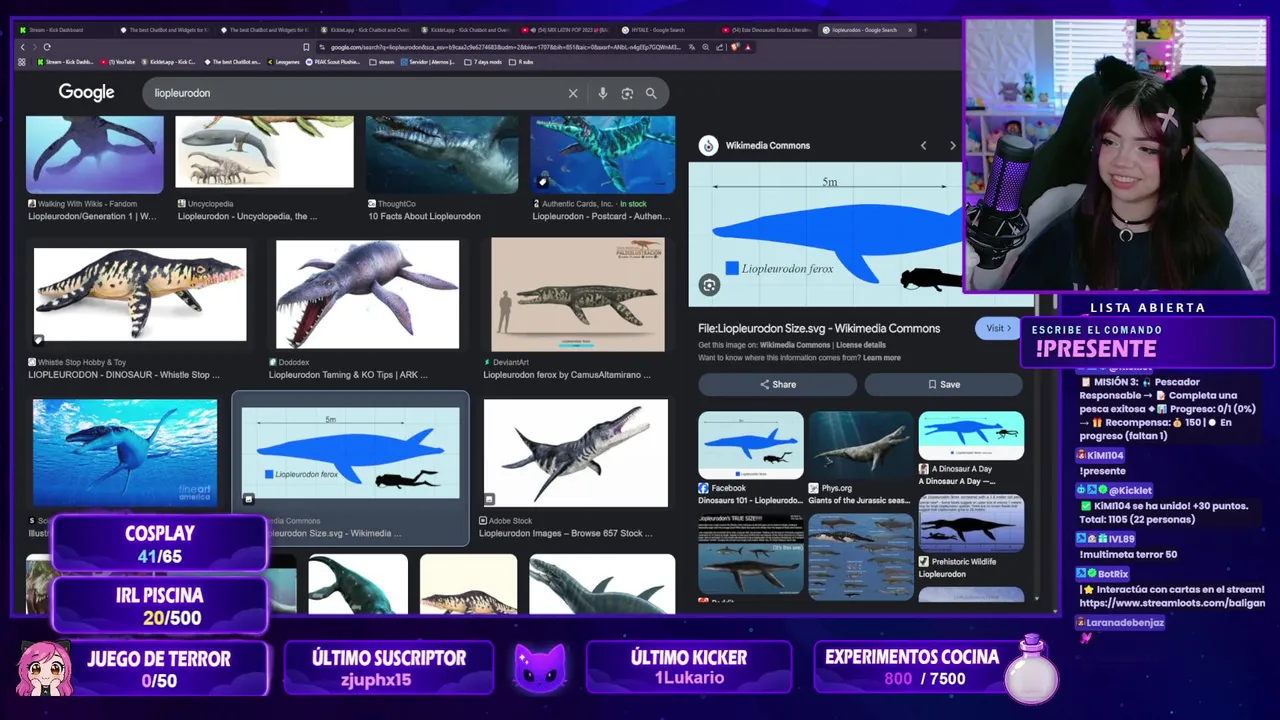Open the stream bookmark folder
This screenshot has width=1280, height=720.
(x=382, y=62)
